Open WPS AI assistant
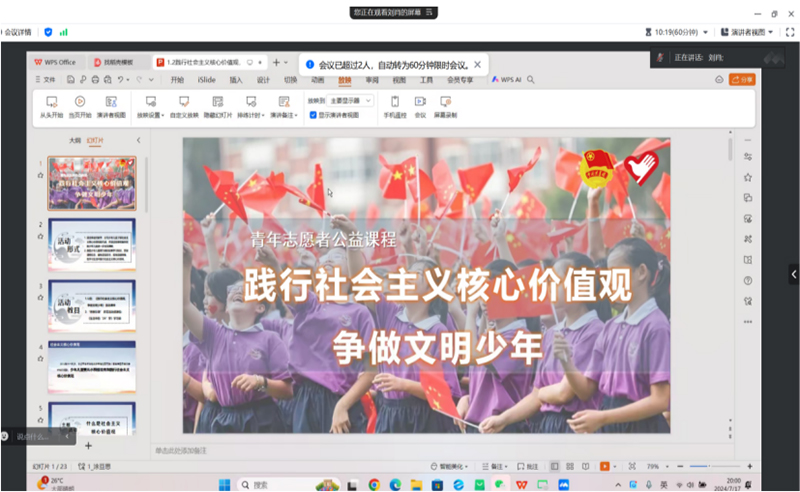This screenshot has width=800, height=492. (506, 80)
